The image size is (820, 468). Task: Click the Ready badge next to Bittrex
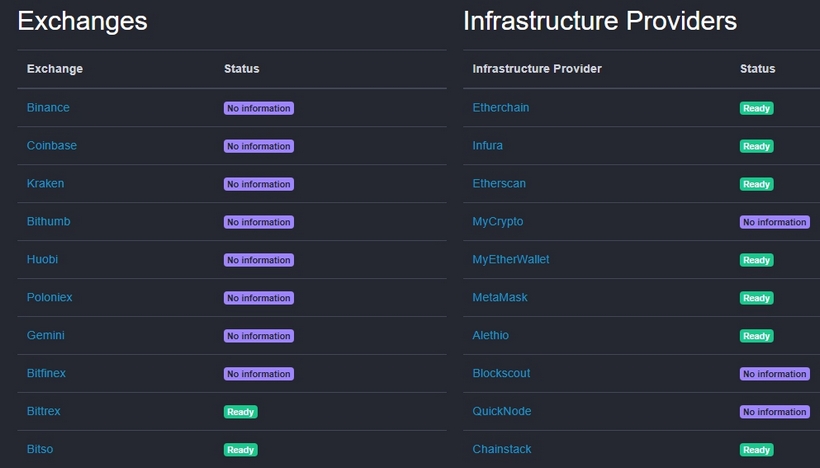click(x=241, y=412)
